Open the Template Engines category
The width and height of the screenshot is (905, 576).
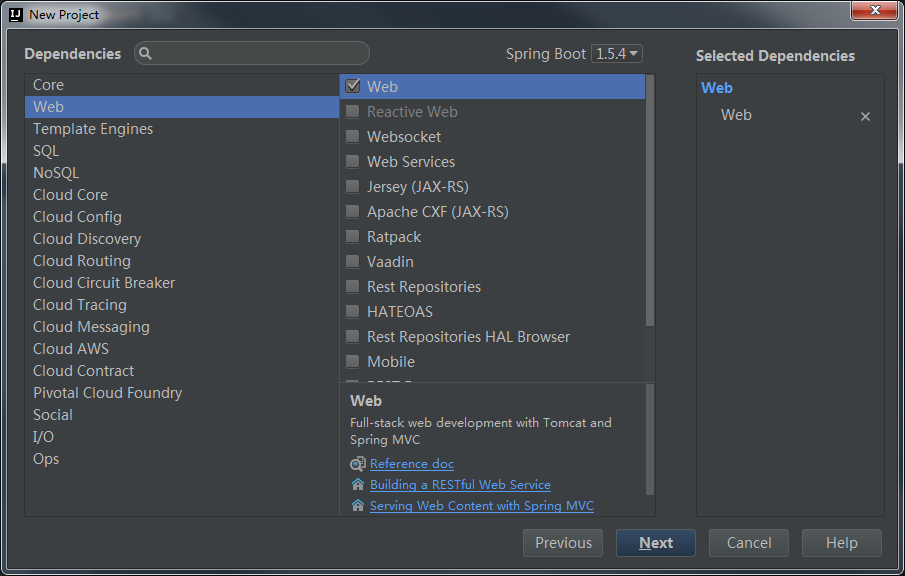[182, 129]
